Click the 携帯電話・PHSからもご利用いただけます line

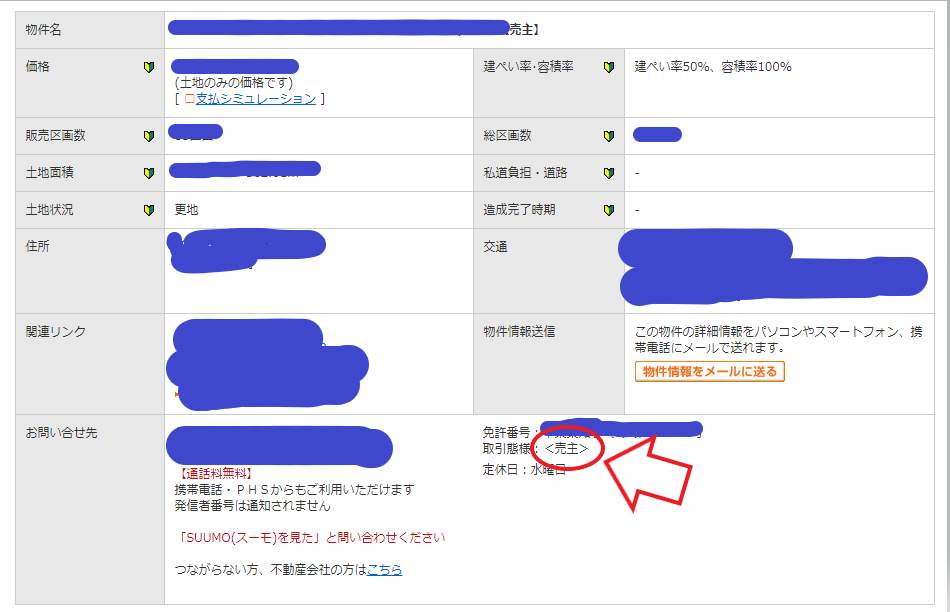(x=294, y=489)
